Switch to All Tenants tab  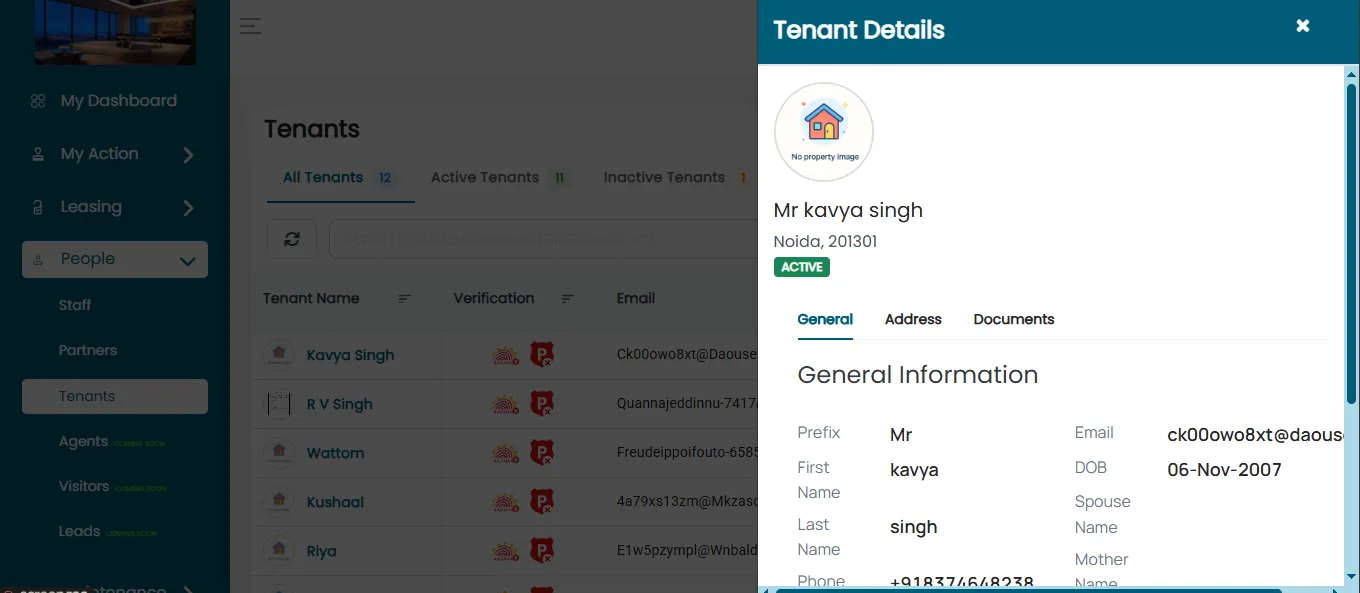tap(340, 178)
